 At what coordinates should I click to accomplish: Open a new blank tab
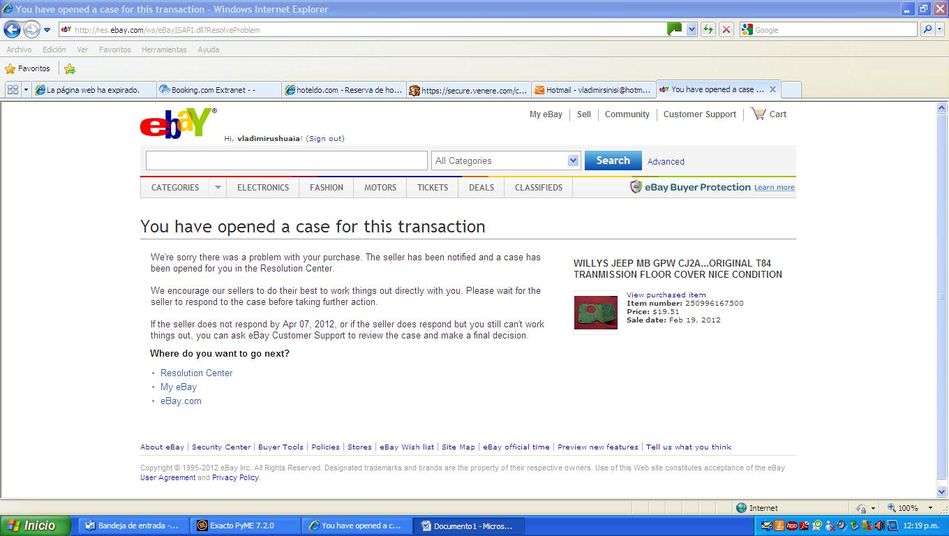tap(791, 90)
